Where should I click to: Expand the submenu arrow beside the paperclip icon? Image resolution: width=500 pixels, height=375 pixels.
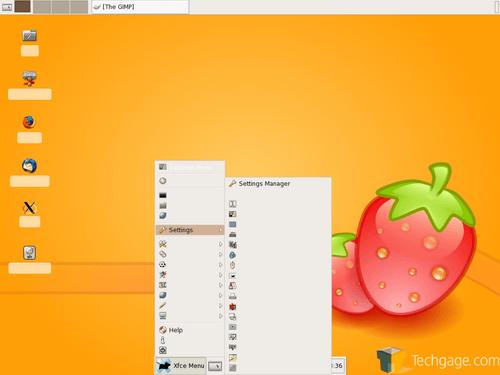pyautogui.click(x=220, y=255)
